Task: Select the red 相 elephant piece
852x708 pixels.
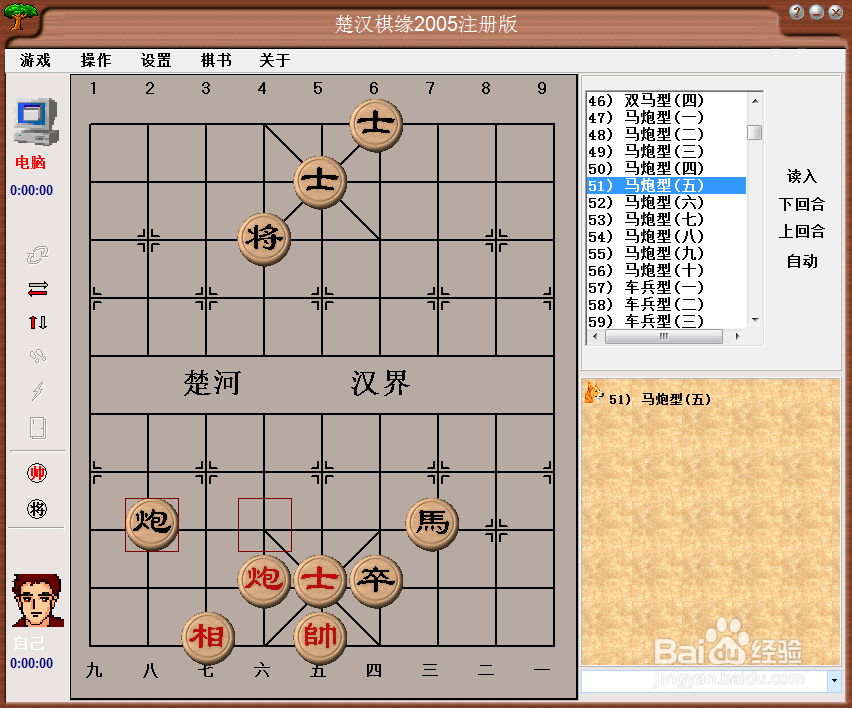Action: 208,638
